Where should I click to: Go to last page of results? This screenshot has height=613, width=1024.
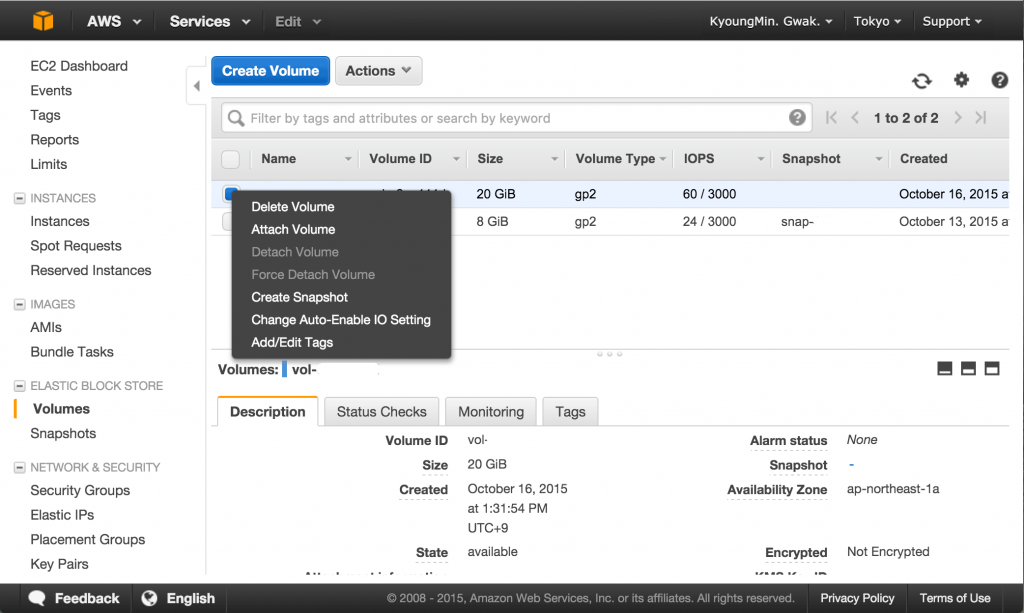click(x=981, y=118)
